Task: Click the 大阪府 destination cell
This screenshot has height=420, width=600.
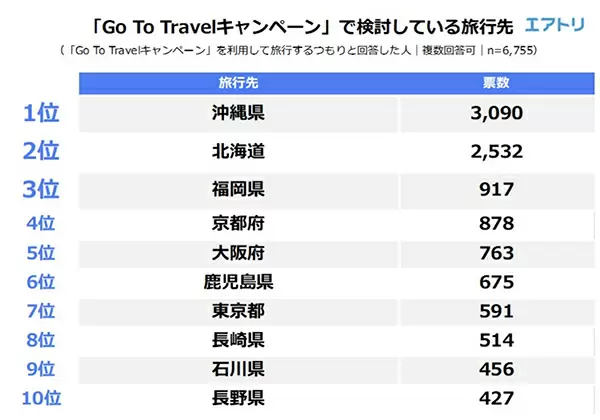Action: (x=238, y=253)
